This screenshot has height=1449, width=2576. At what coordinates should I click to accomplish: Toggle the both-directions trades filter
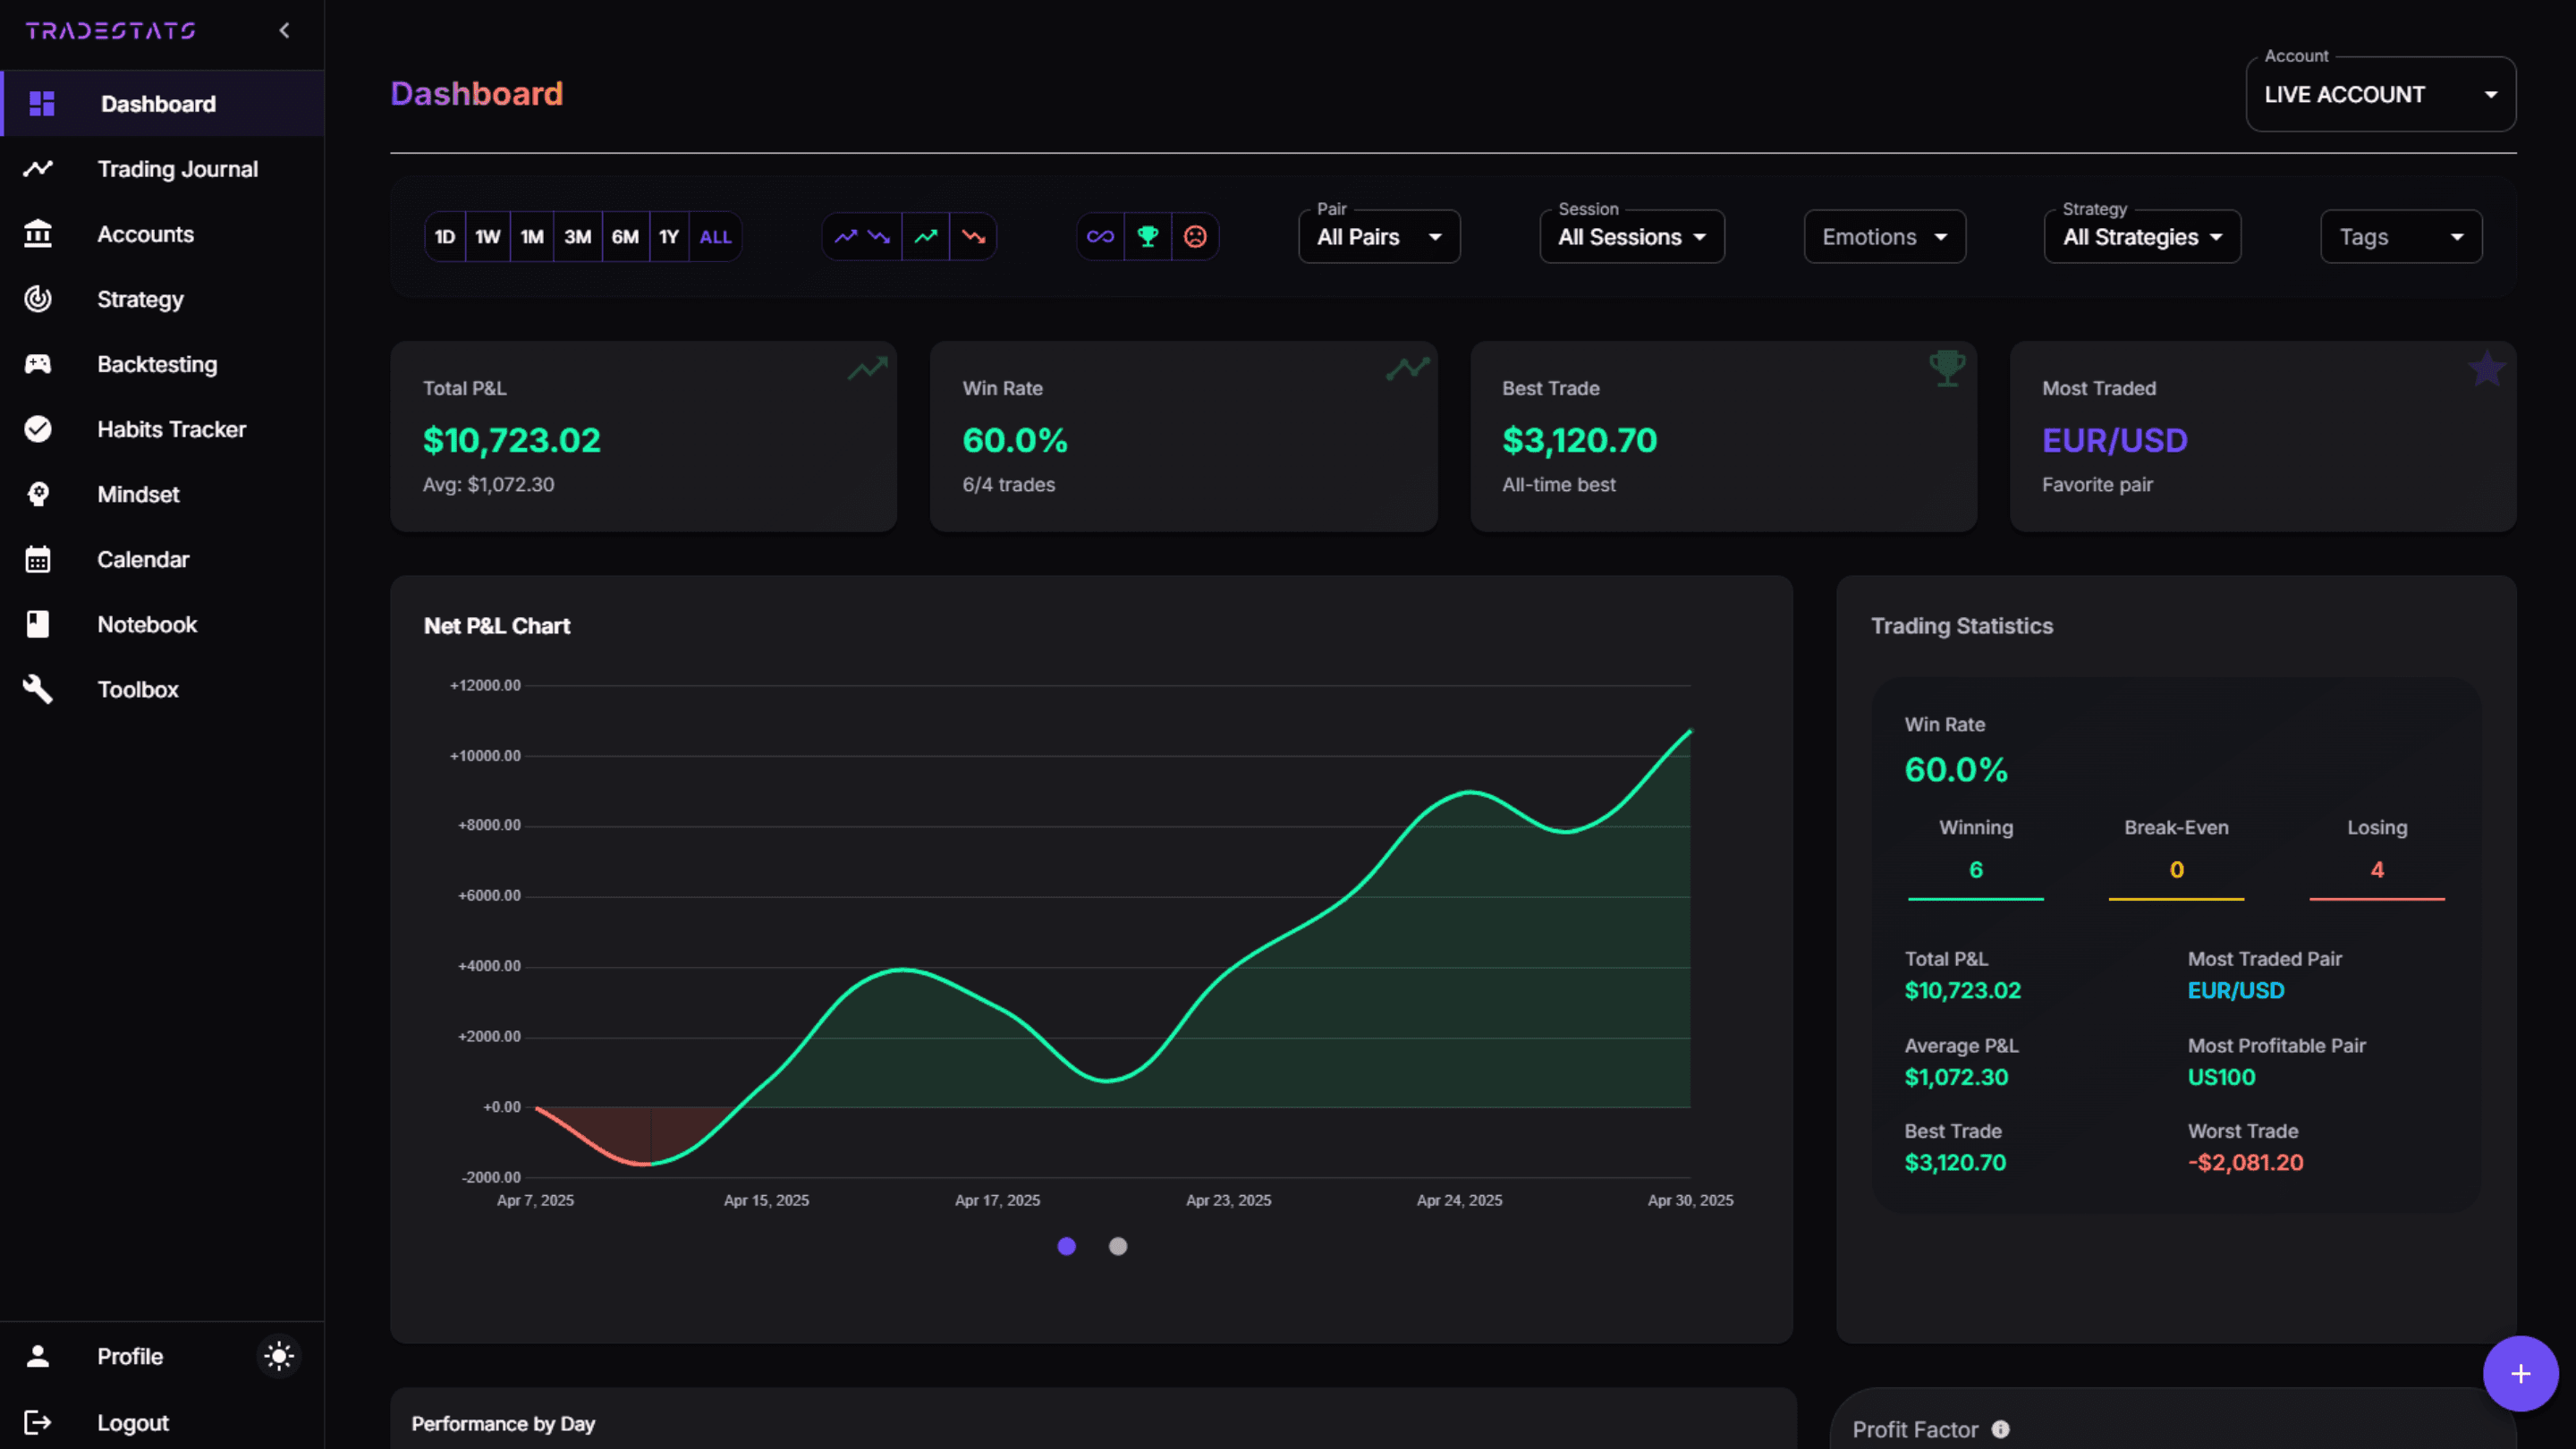862,237
